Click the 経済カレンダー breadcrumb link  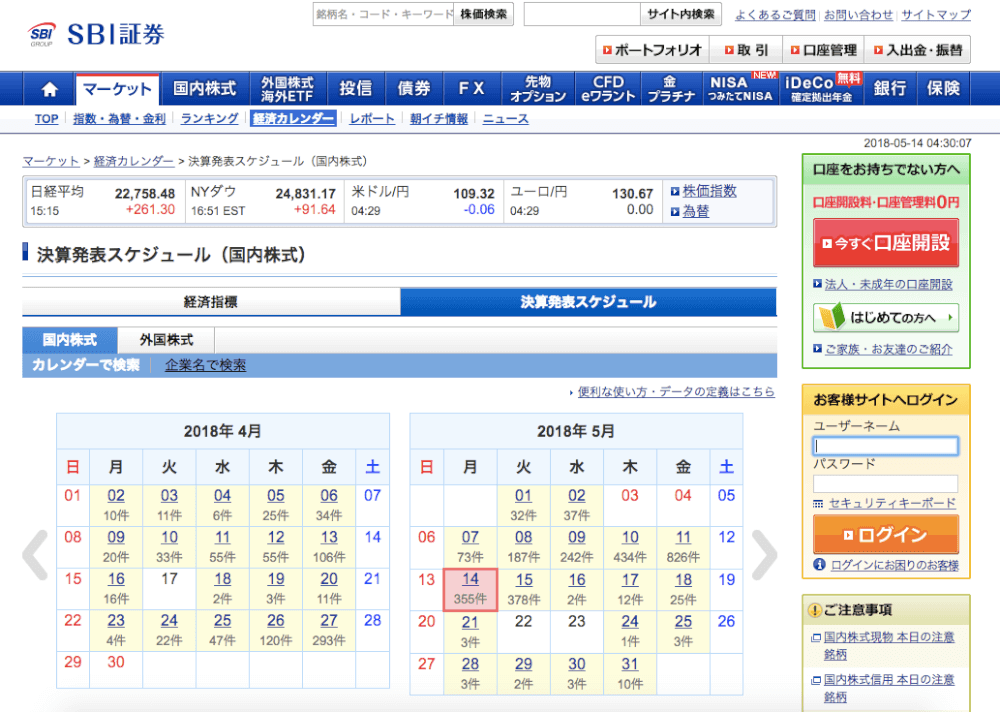(x=134, y=161)
